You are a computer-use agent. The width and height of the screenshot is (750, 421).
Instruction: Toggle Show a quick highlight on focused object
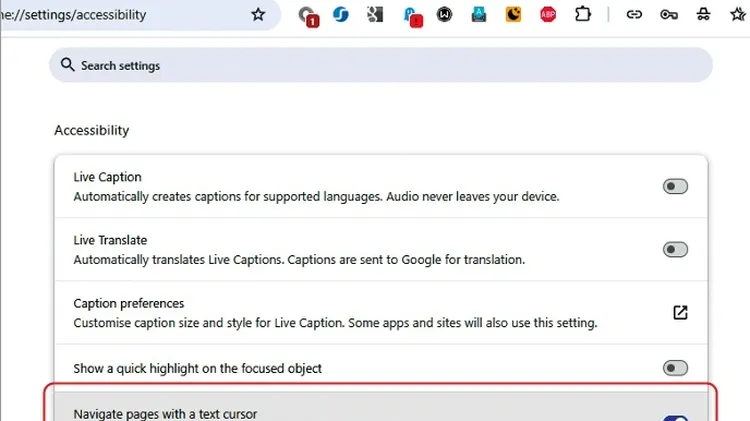point(675,368)
